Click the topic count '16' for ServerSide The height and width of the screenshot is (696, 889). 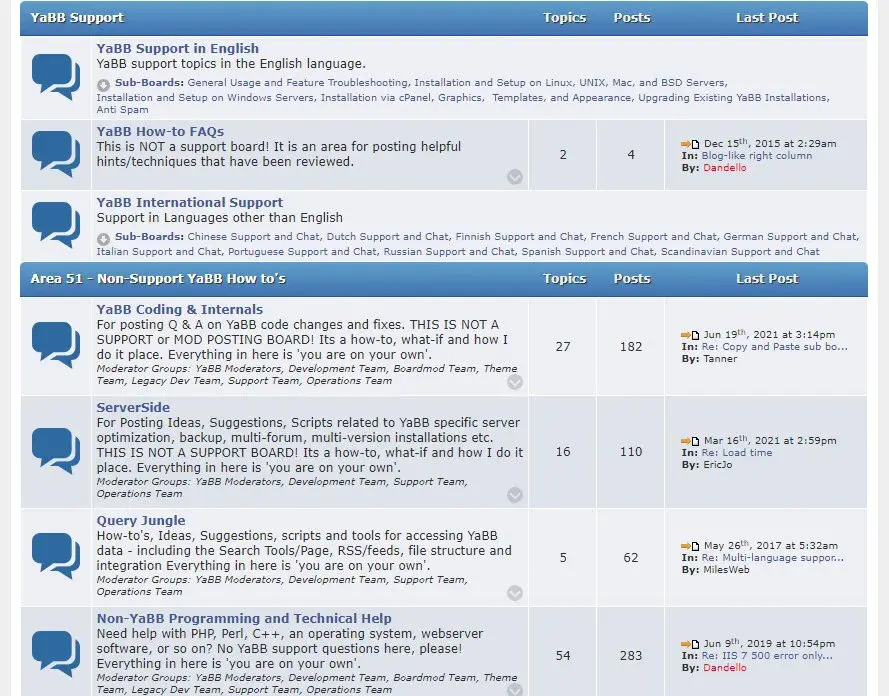pyautogui.click(x=563, y=452)
